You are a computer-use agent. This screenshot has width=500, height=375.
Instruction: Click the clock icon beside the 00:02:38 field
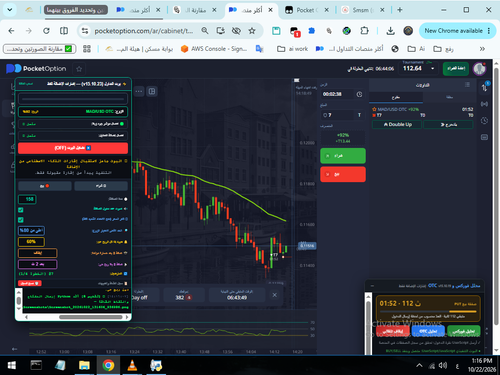click(359, 94)
